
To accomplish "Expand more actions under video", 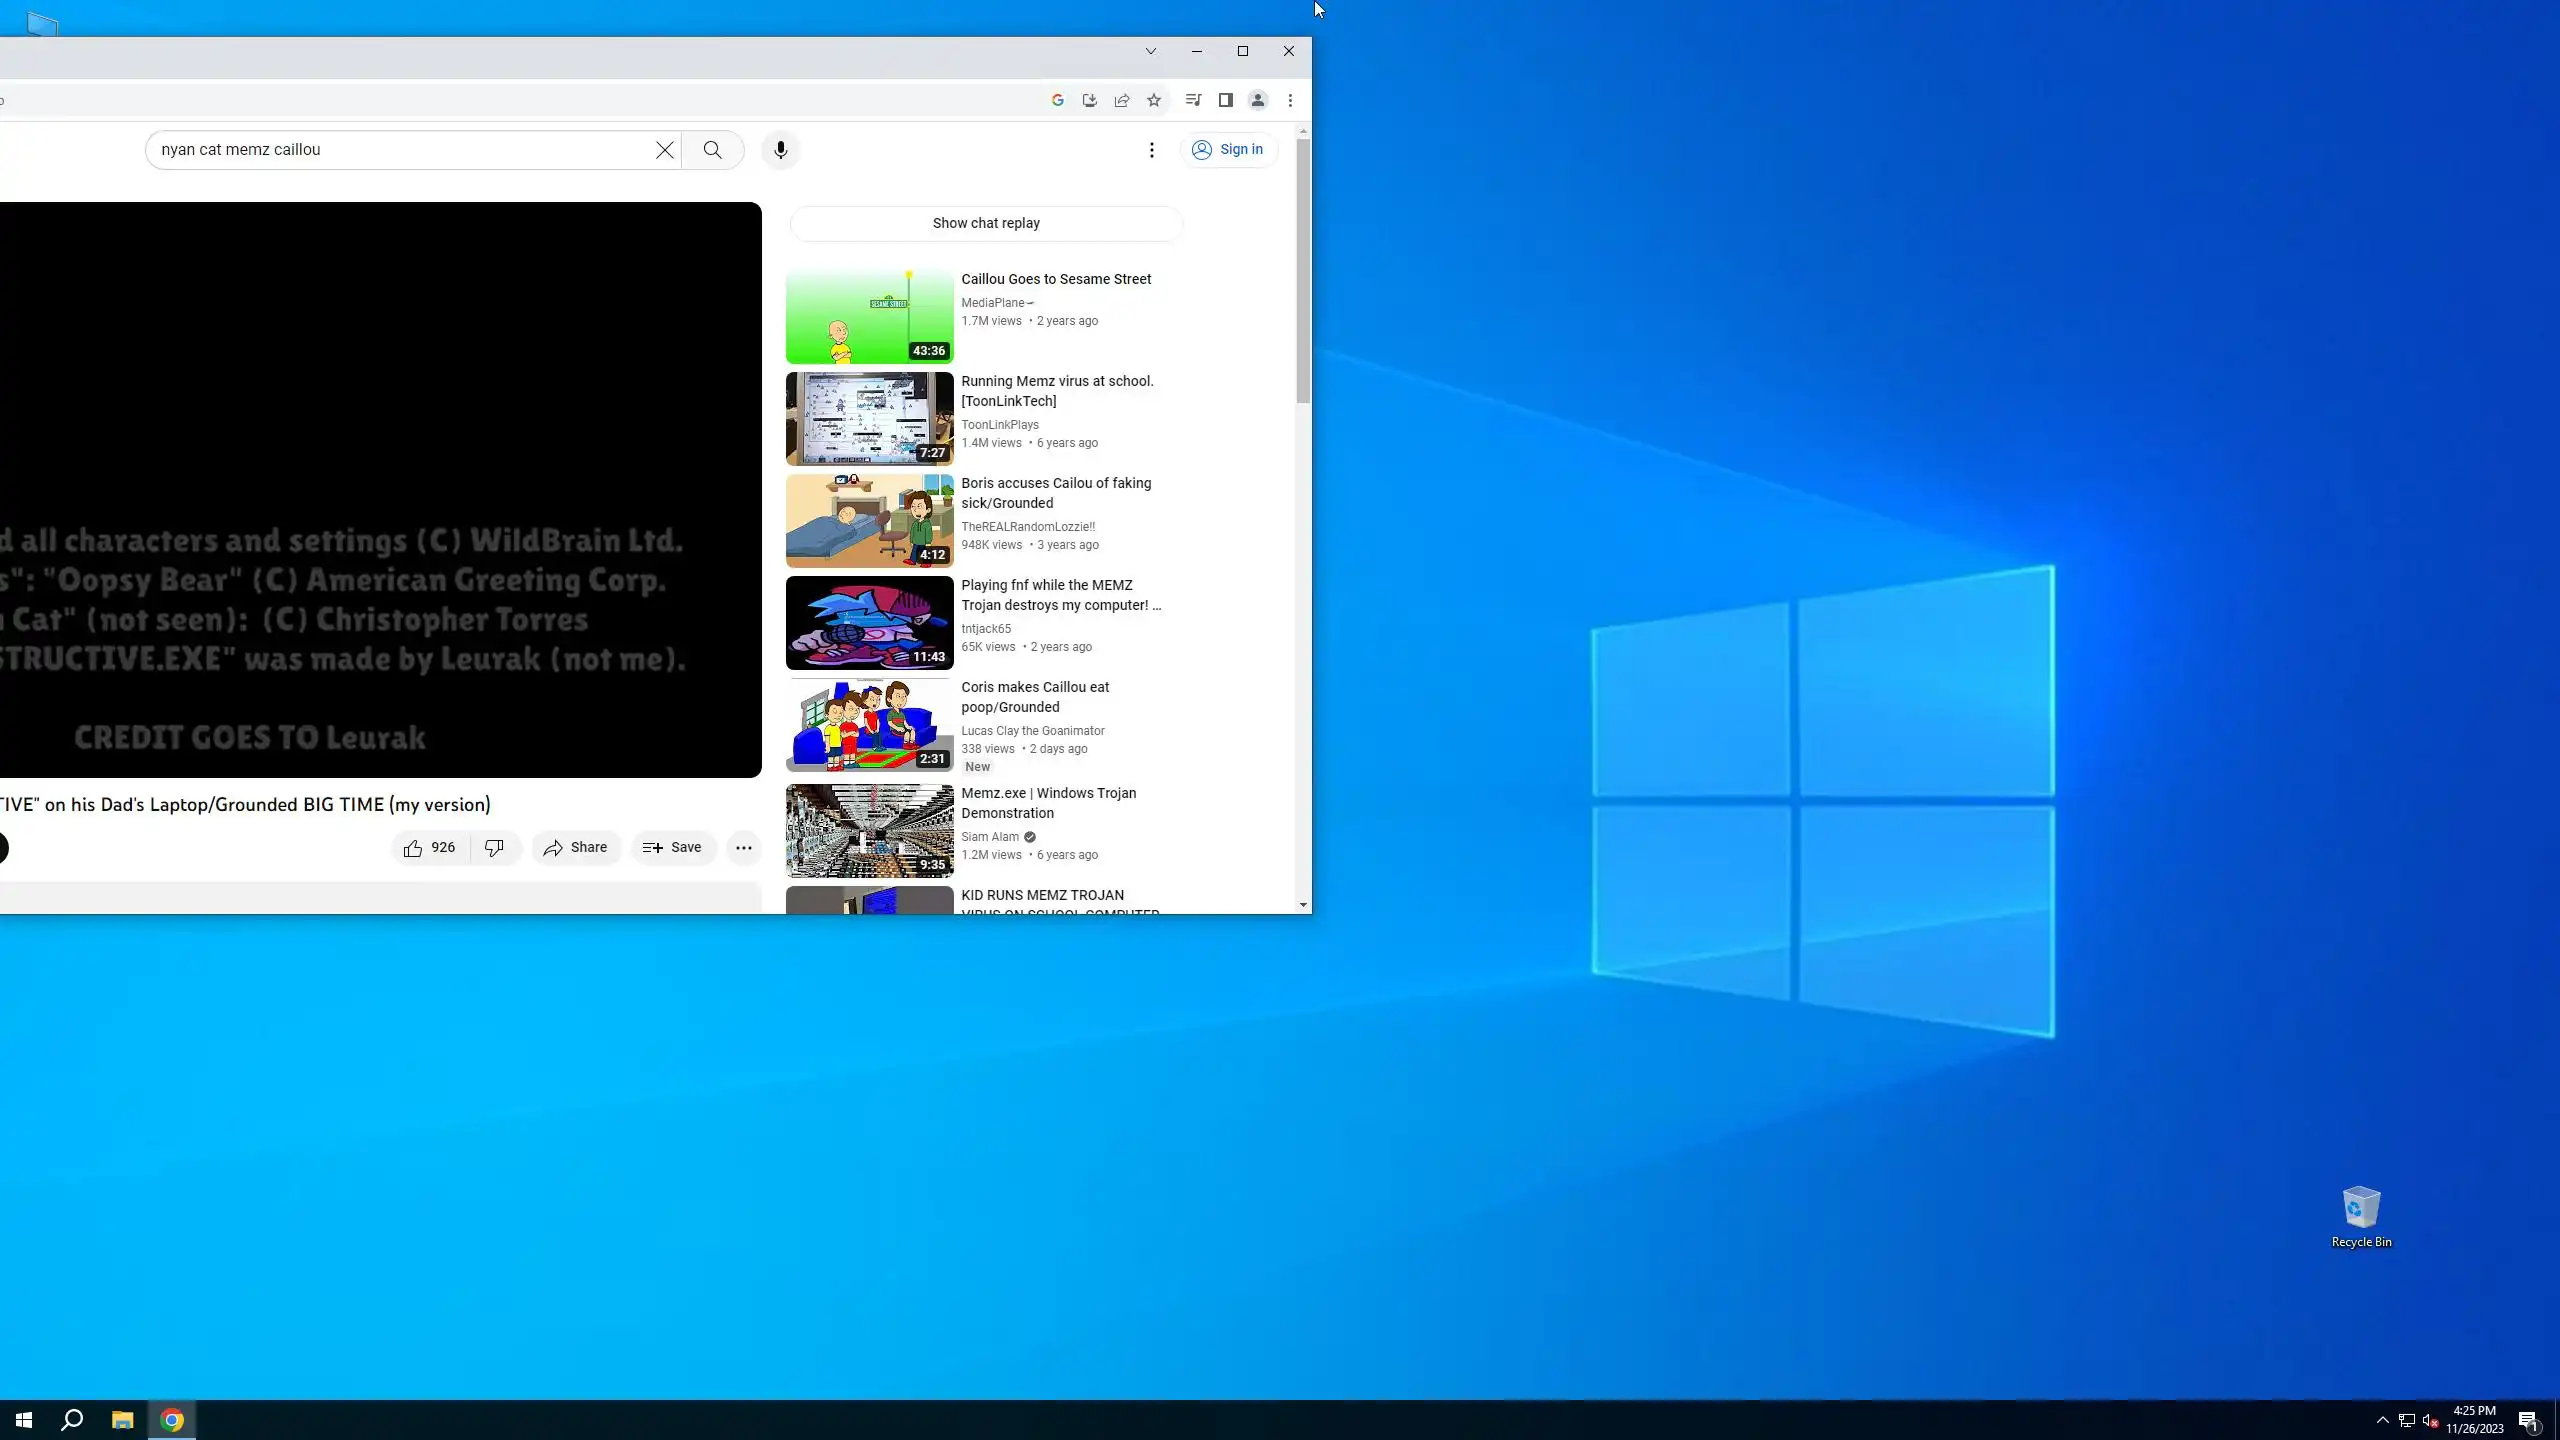I will [x=743, y=848].
